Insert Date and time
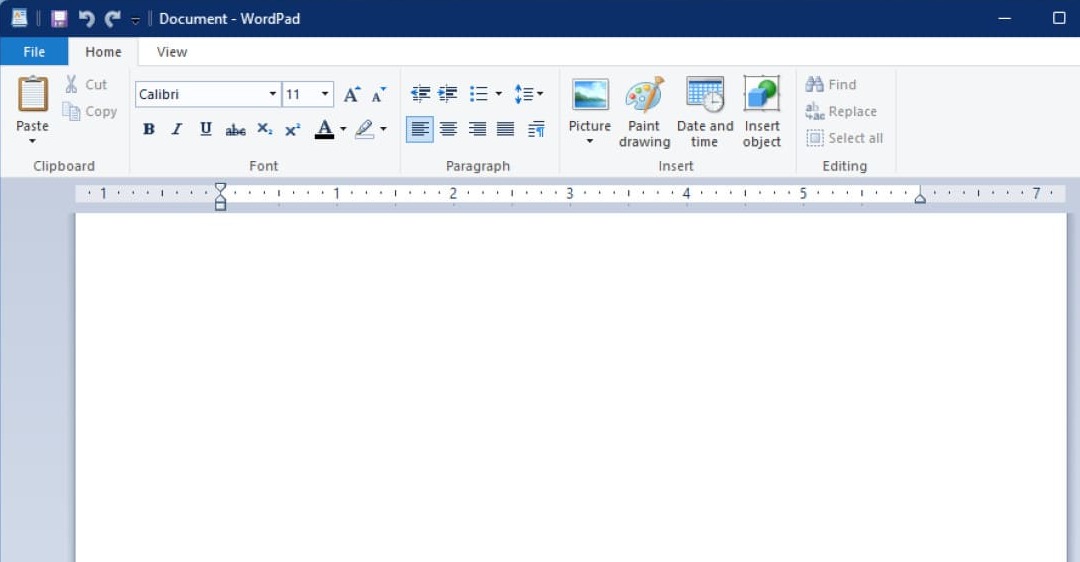1080x562 pixels. click(705, 112)
